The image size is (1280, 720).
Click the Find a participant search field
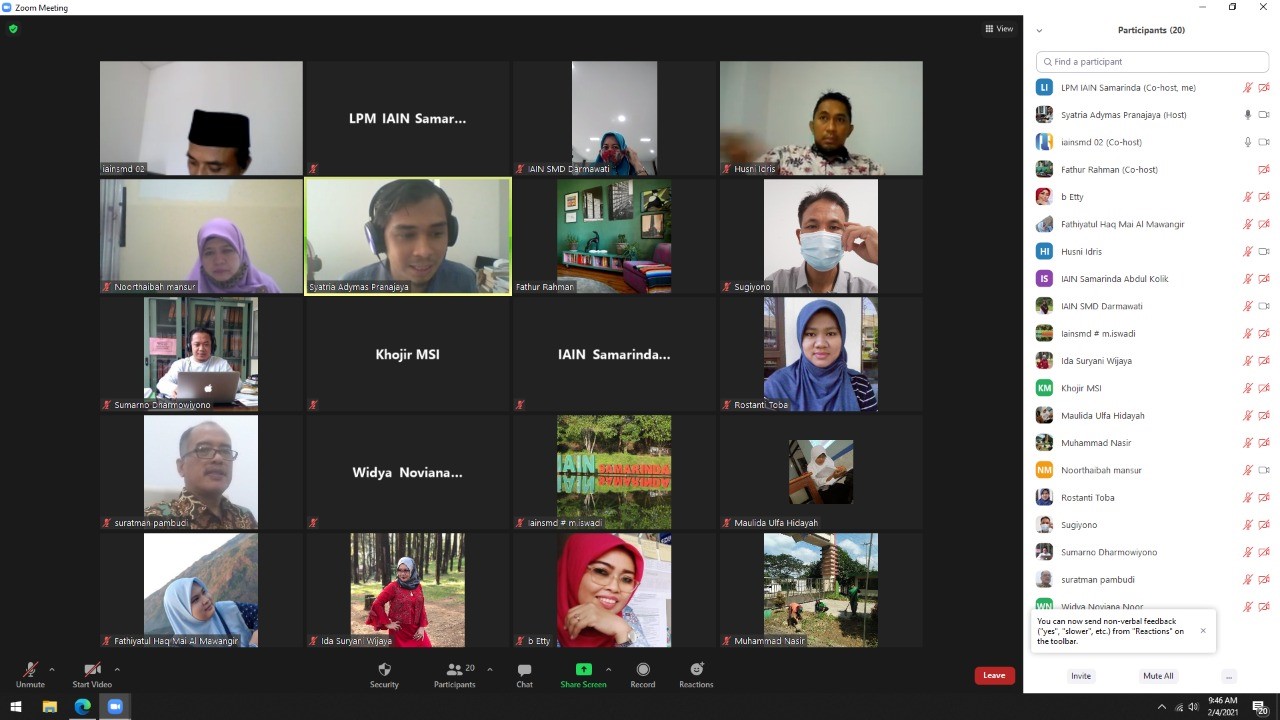pos(1152,62)
